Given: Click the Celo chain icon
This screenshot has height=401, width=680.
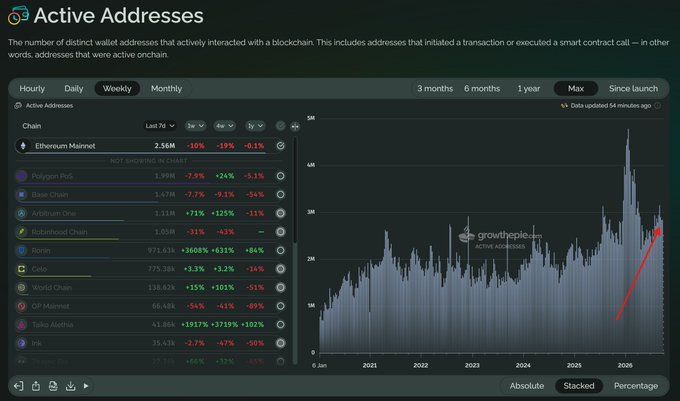Looking at the screenshot, I should [22, 269].
